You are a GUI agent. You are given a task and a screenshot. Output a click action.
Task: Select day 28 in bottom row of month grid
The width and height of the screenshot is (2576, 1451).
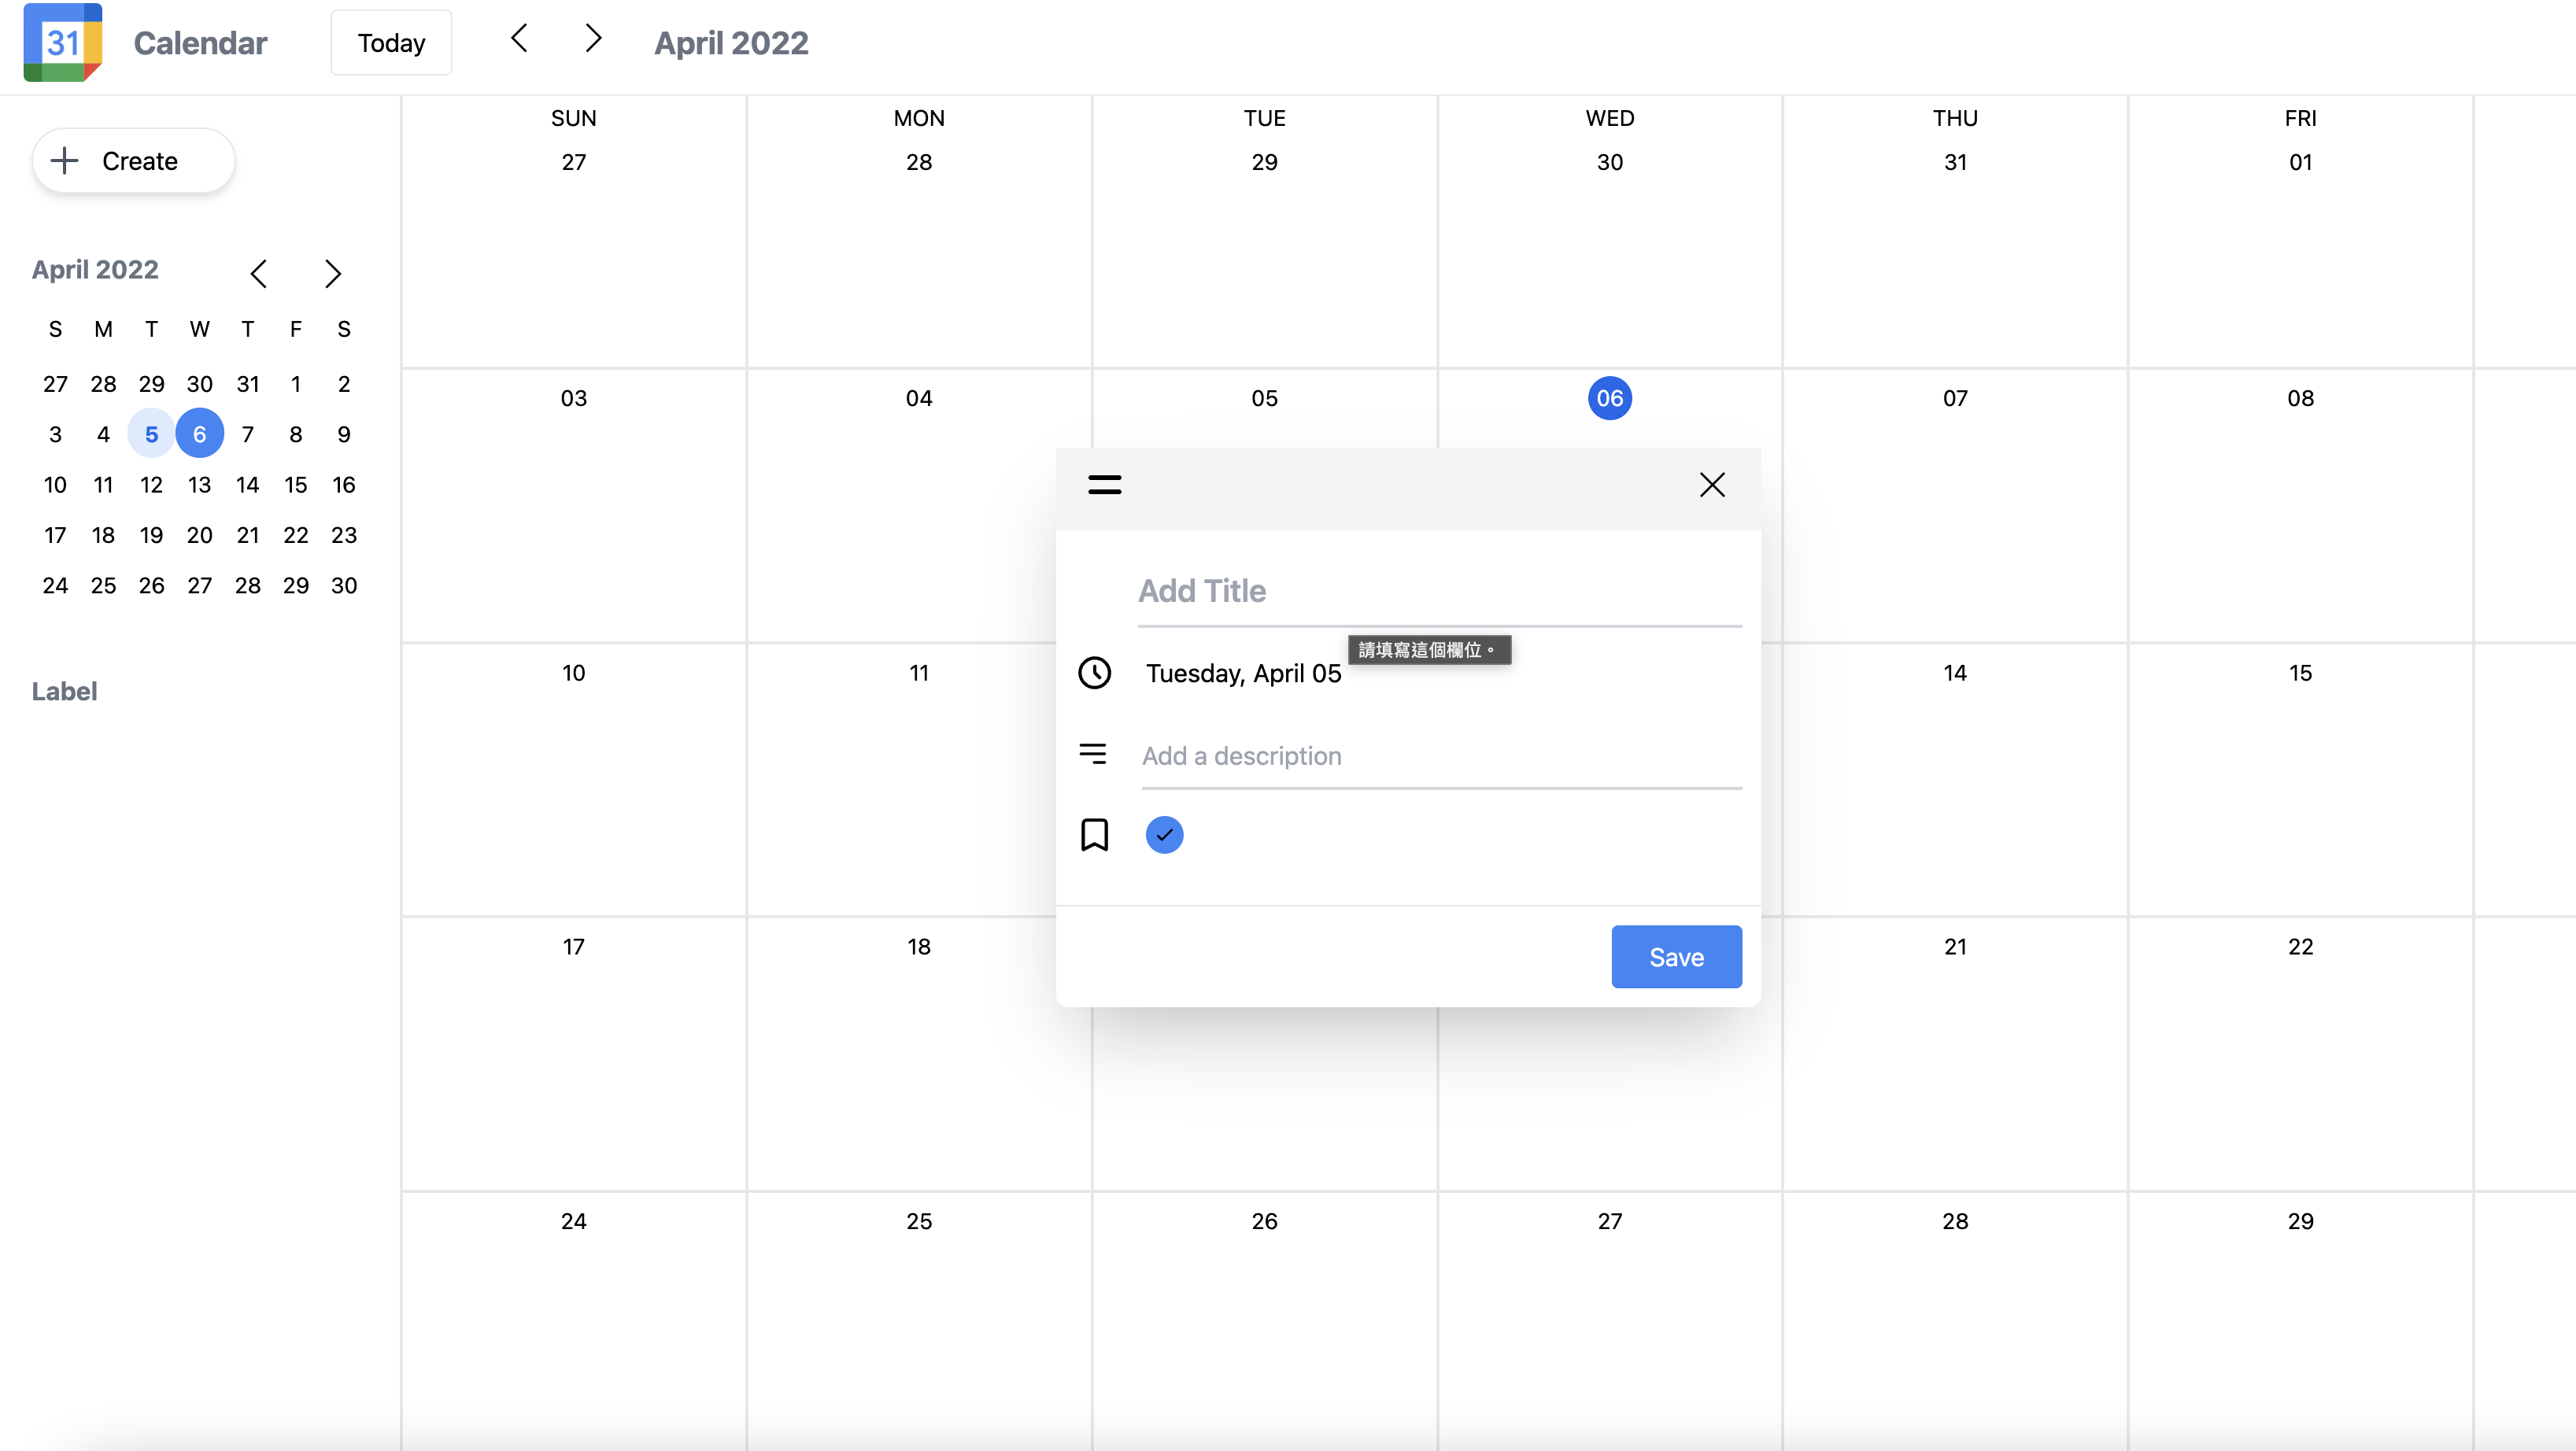1955,1221
